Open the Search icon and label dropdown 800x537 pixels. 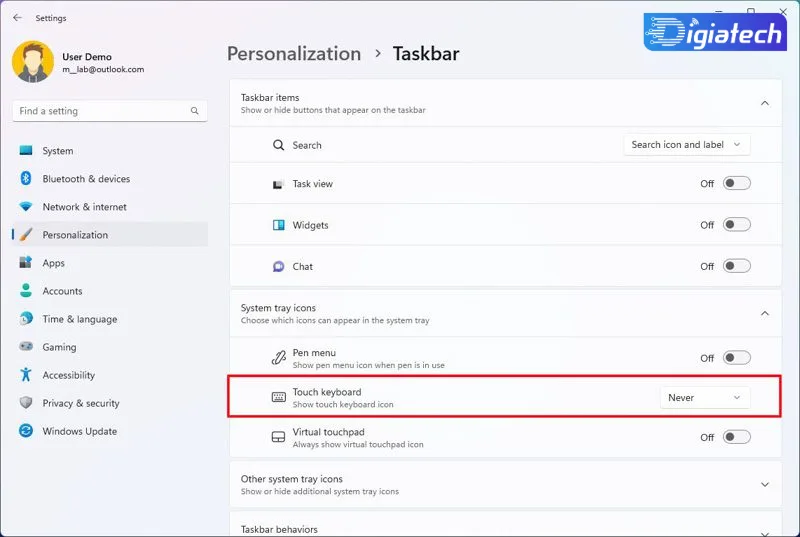coord(687,145)
